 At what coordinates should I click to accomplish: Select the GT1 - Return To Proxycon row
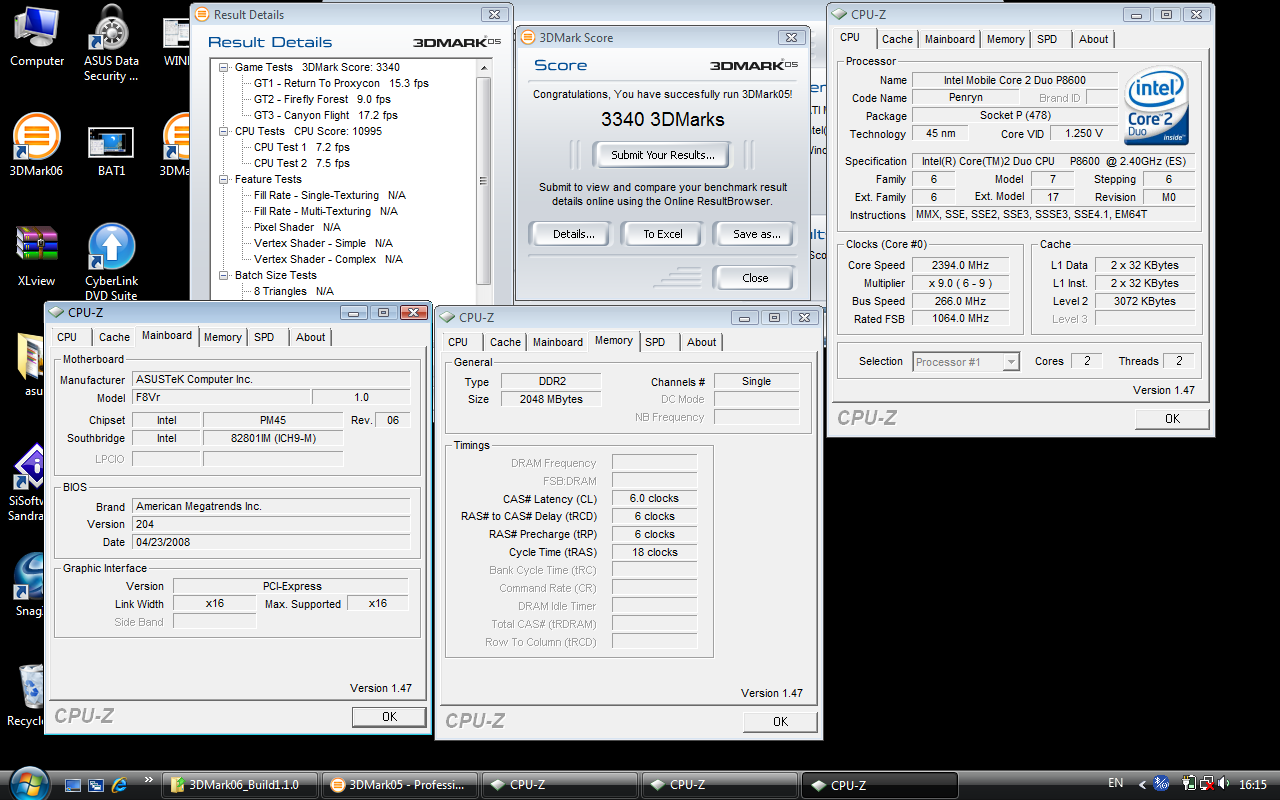click(x=341, y=83)
